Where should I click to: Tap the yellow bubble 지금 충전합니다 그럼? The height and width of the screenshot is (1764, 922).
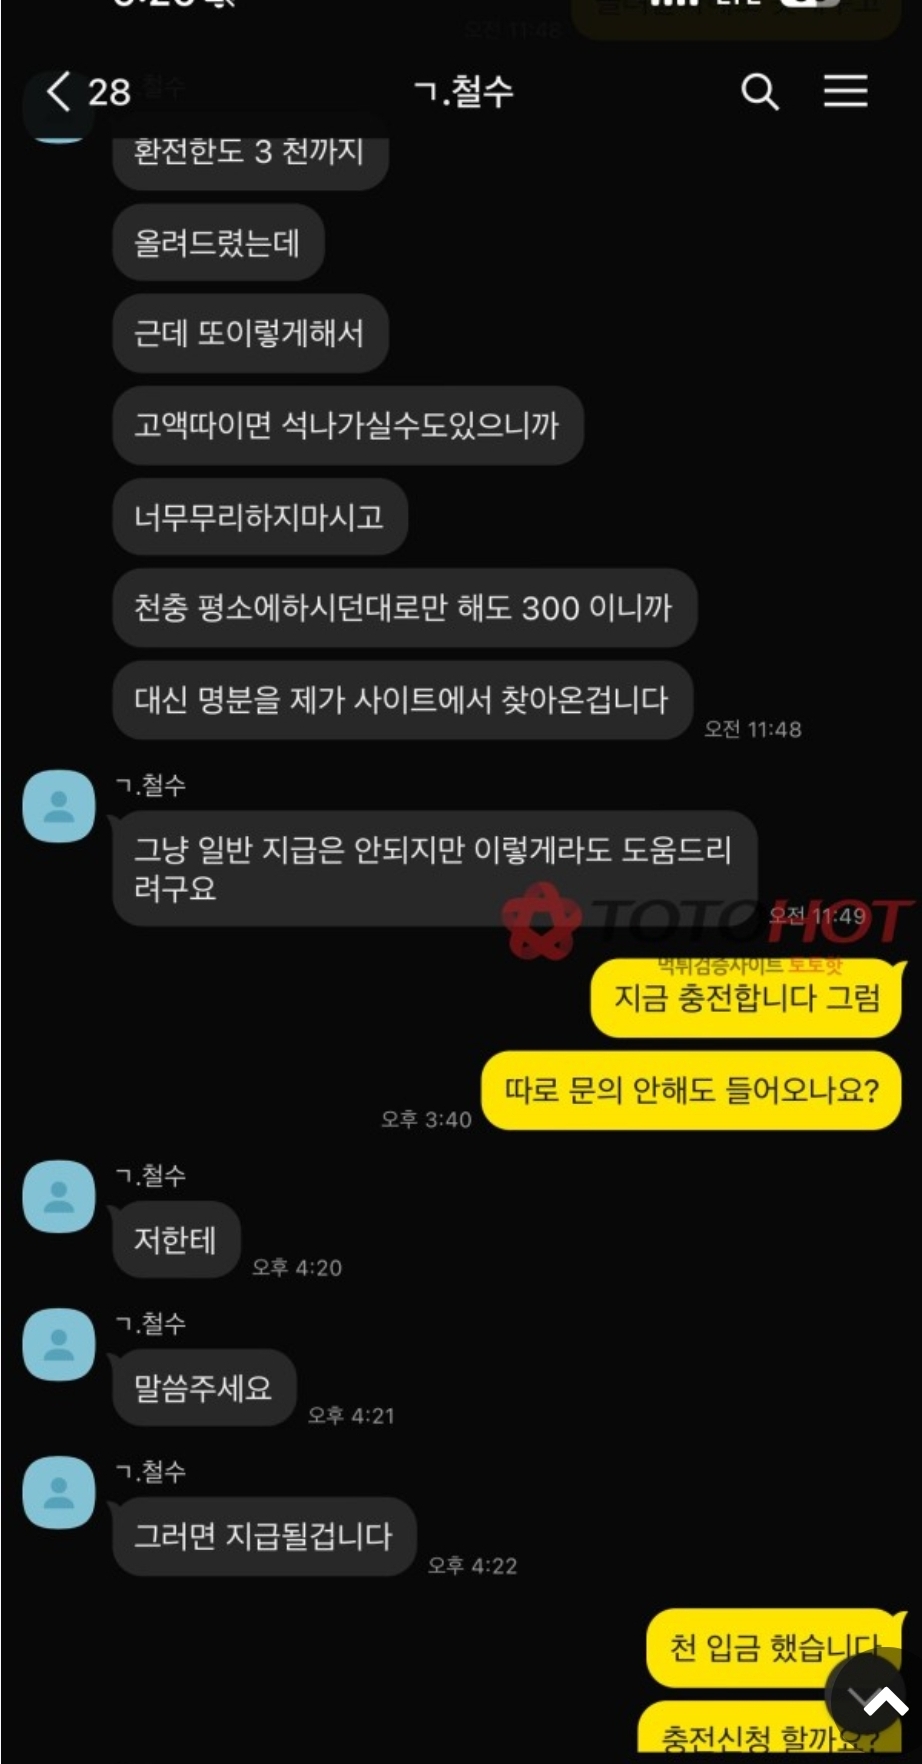[746, 998]
